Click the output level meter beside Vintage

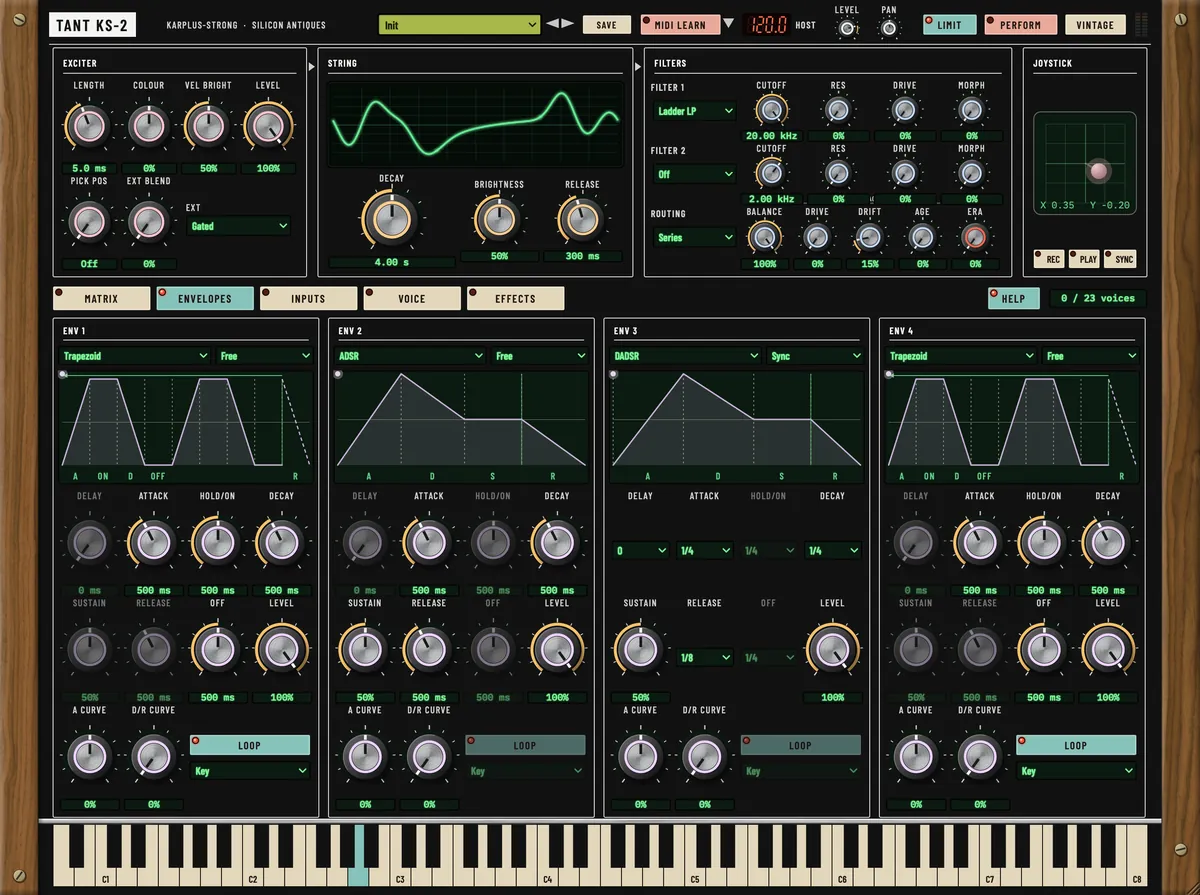point(1142,25)
